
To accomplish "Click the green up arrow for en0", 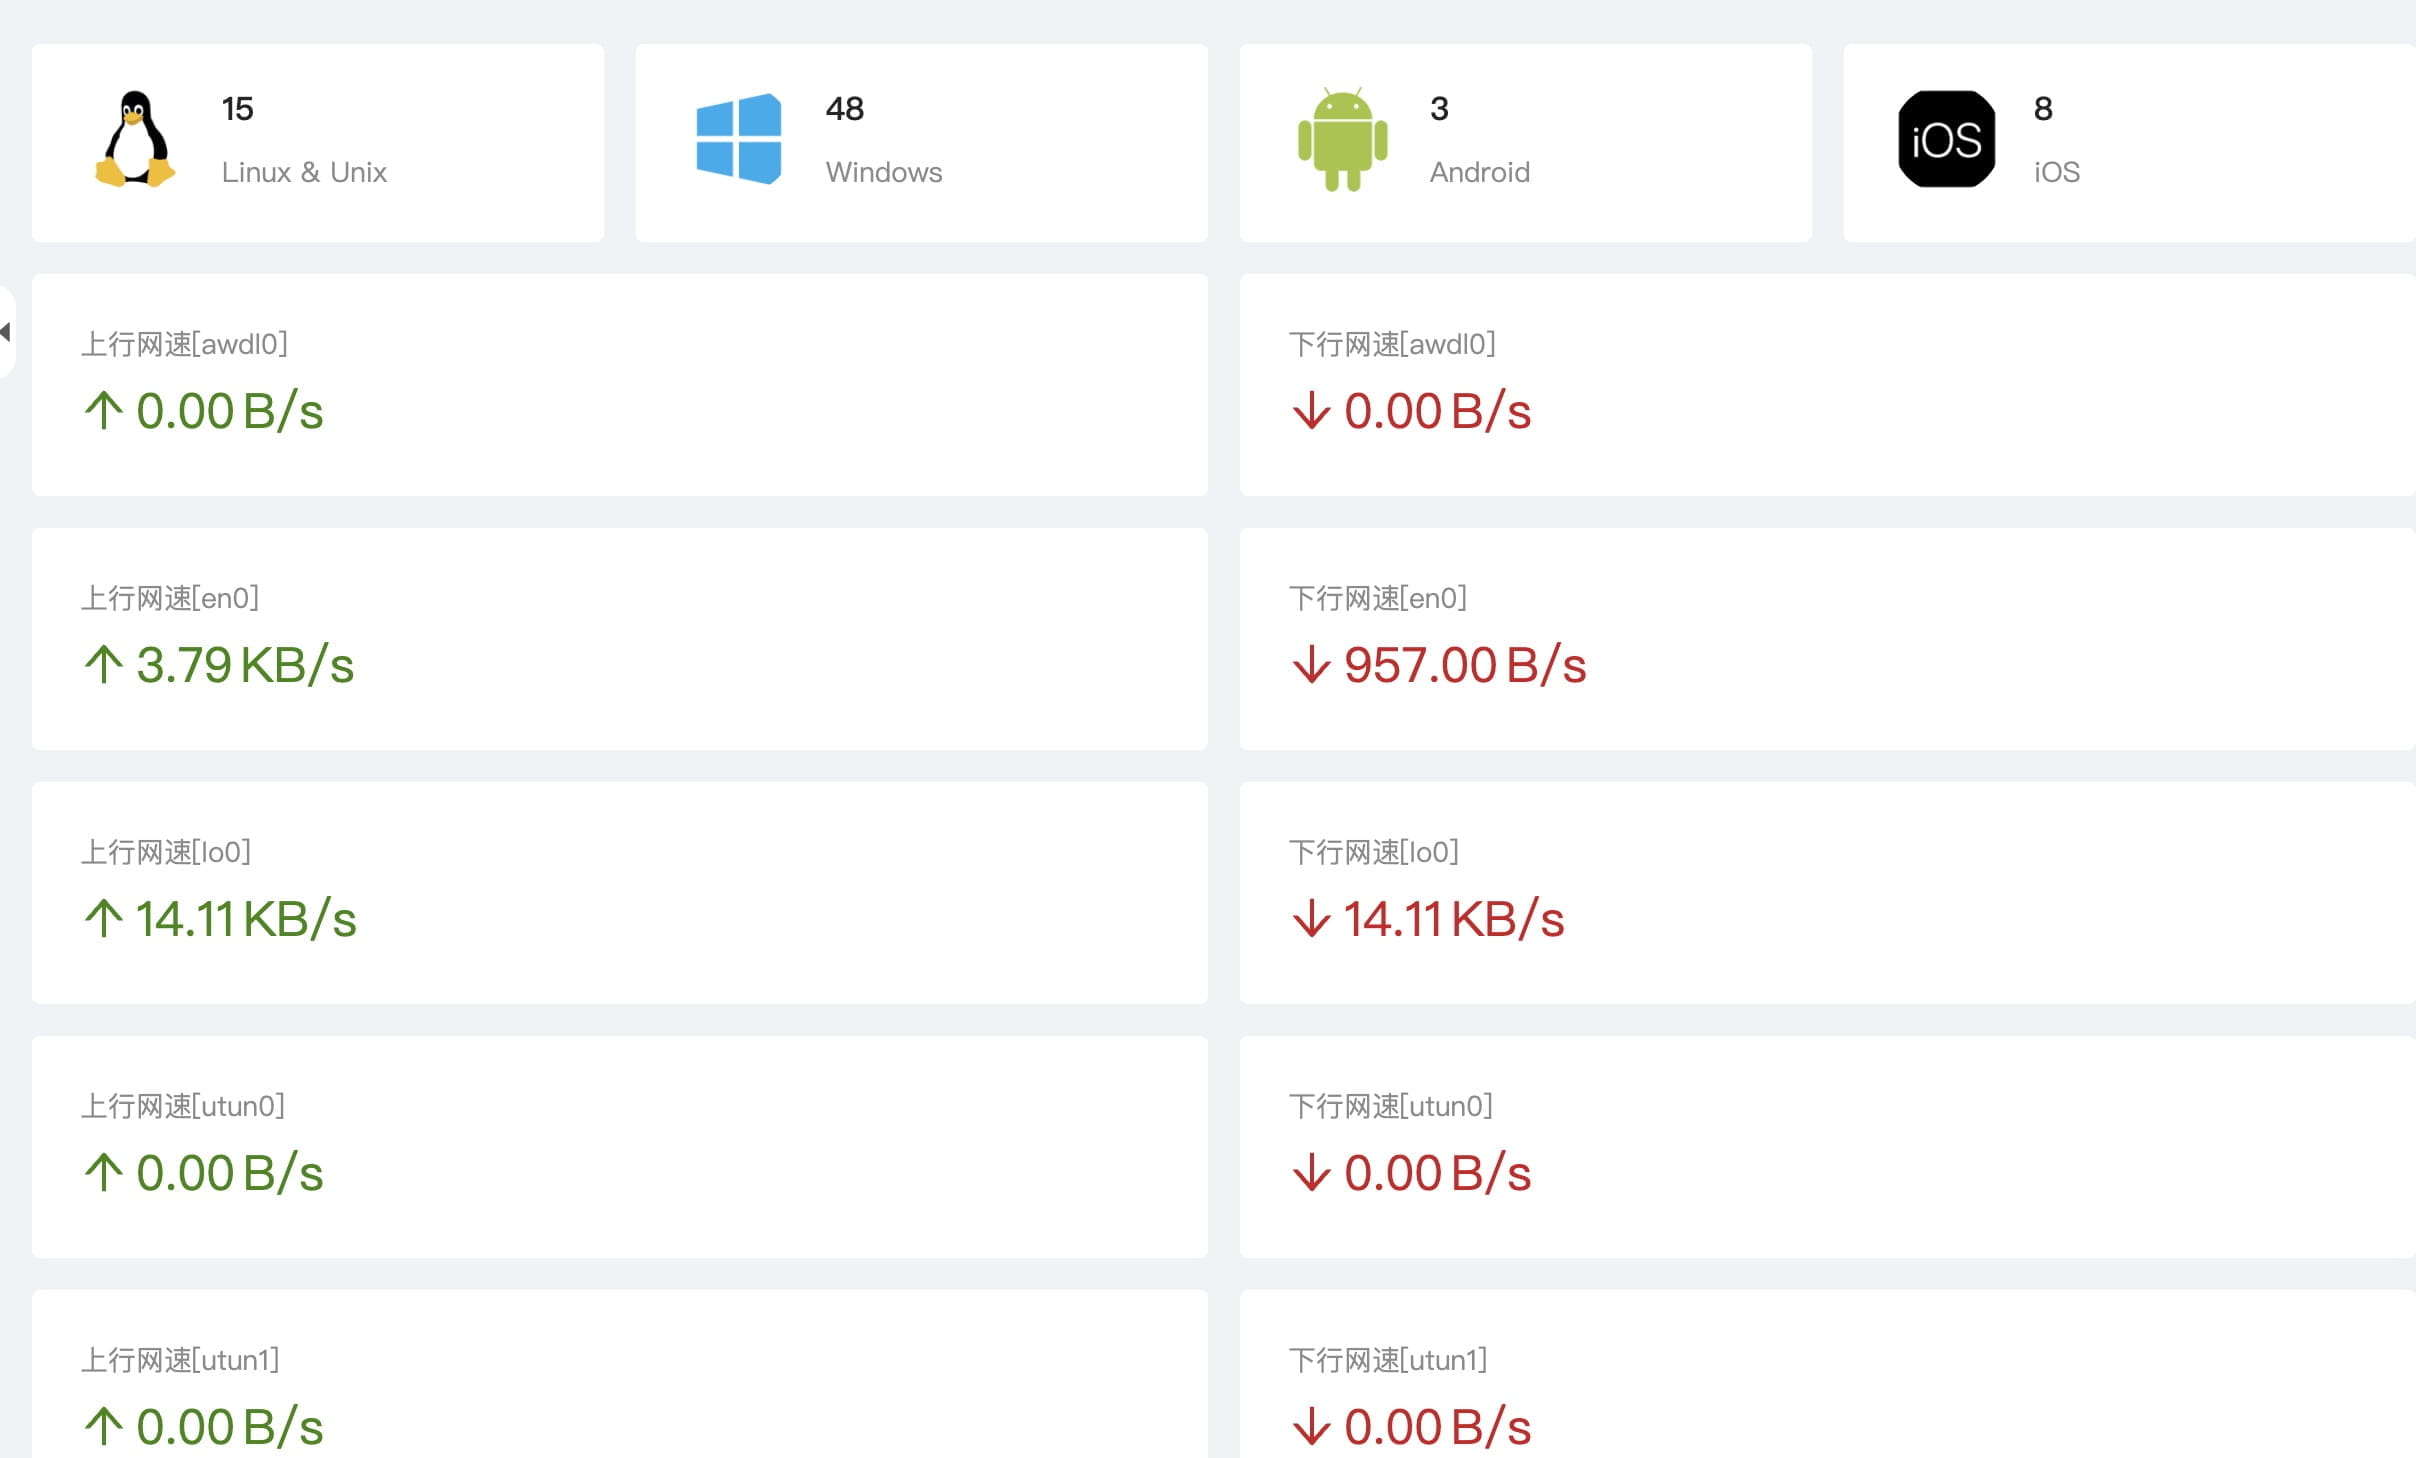I will [104, 665].
